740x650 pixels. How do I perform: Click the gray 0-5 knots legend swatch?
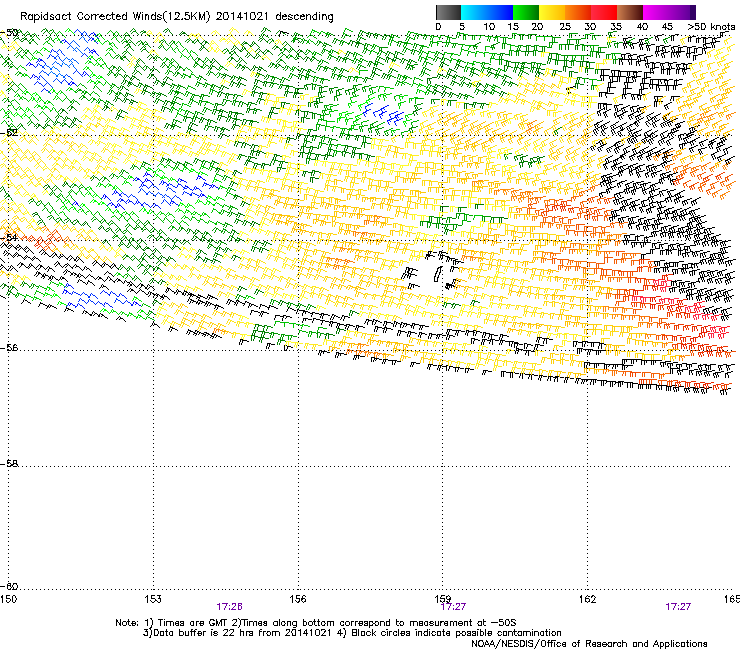(448, 12)
